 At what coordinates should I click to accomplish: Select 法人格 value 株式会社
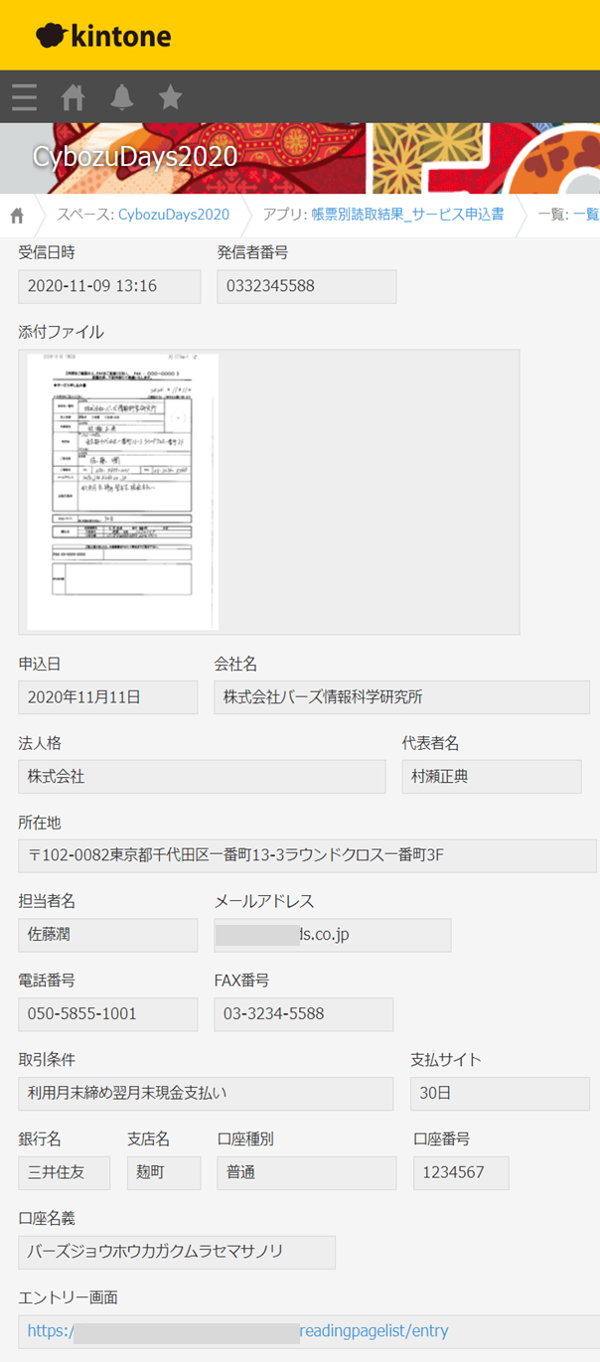click(202, 776)
